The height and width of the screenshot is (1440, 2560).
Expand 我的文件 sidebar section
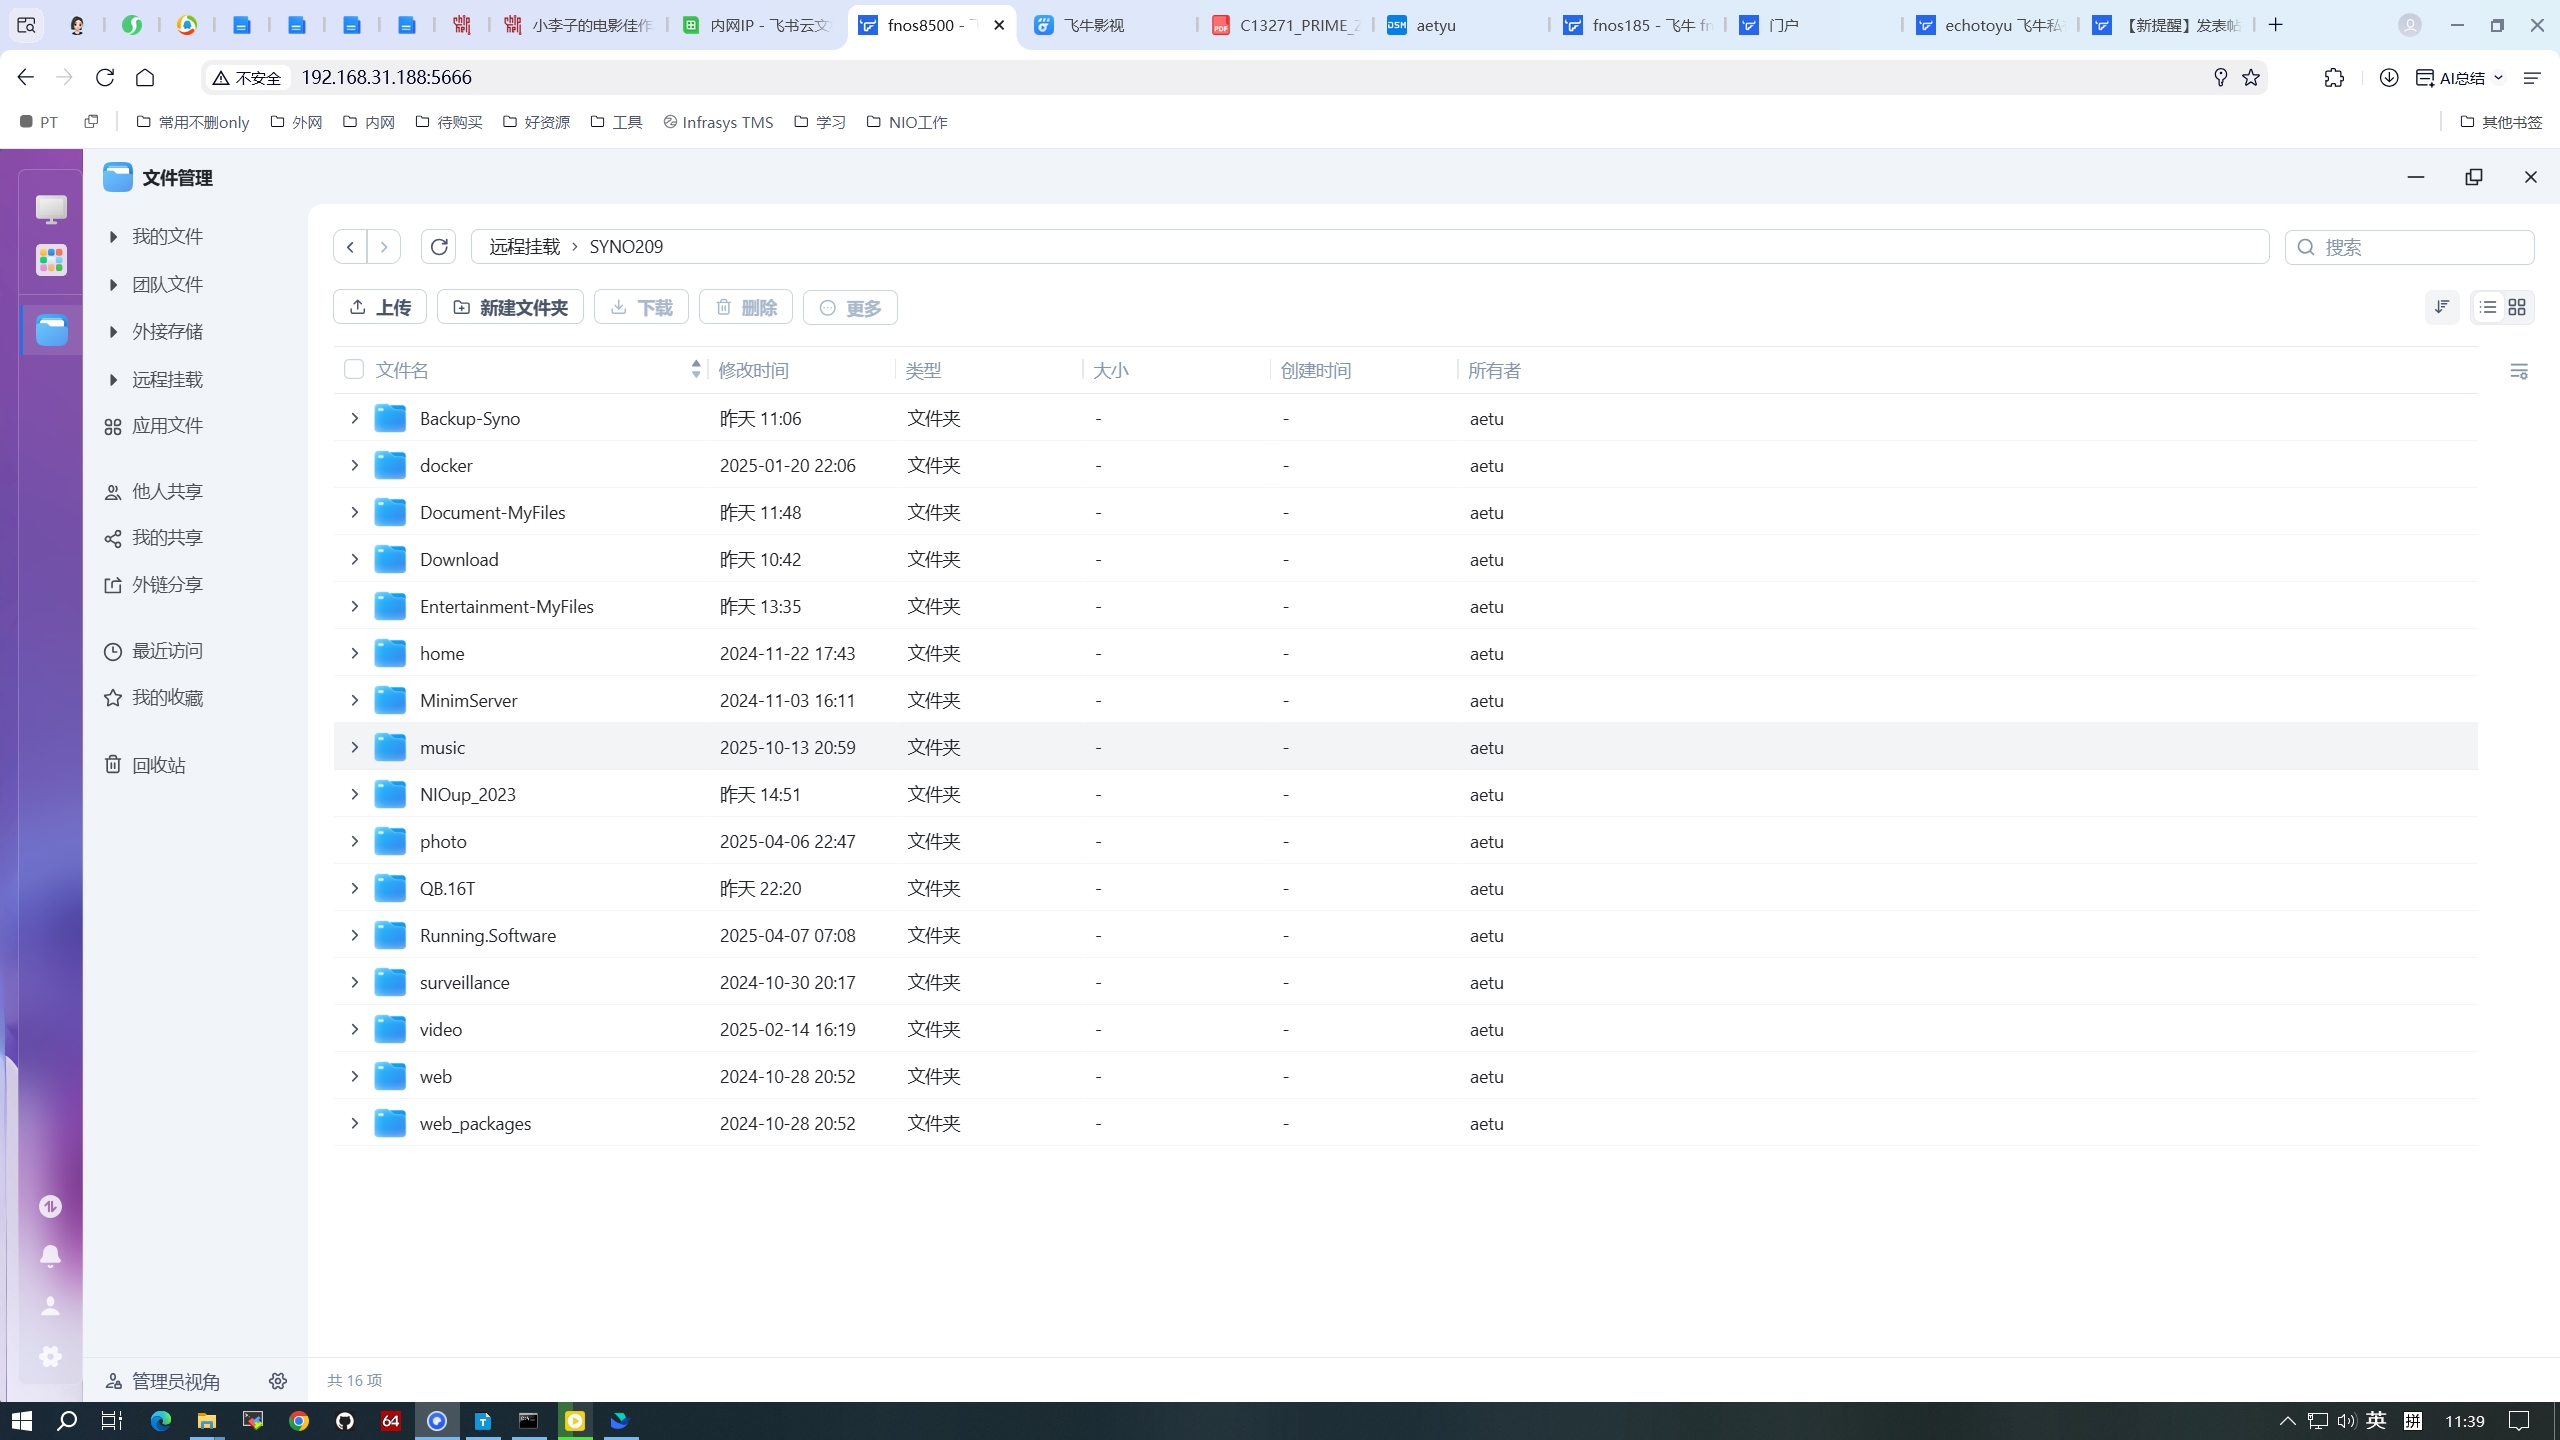coord(113,237)
